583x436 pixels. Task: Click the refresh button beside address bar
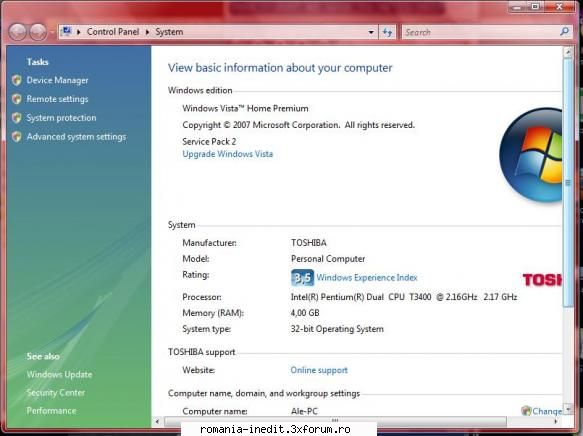click(x=387, y=32)
